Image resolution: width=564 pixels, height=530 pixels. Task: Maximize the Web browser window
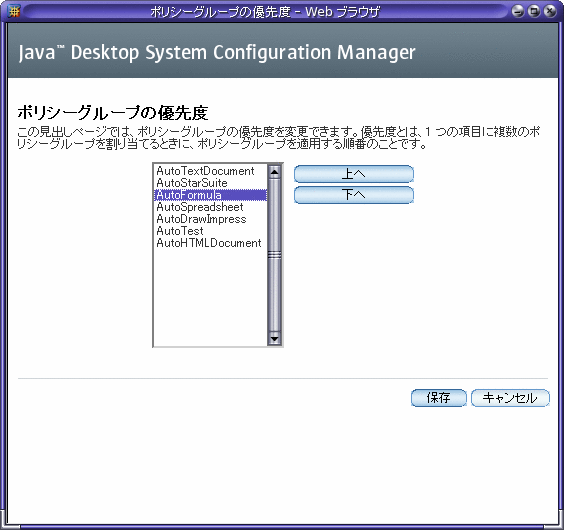pyautogui.click(x=534, y=12)
